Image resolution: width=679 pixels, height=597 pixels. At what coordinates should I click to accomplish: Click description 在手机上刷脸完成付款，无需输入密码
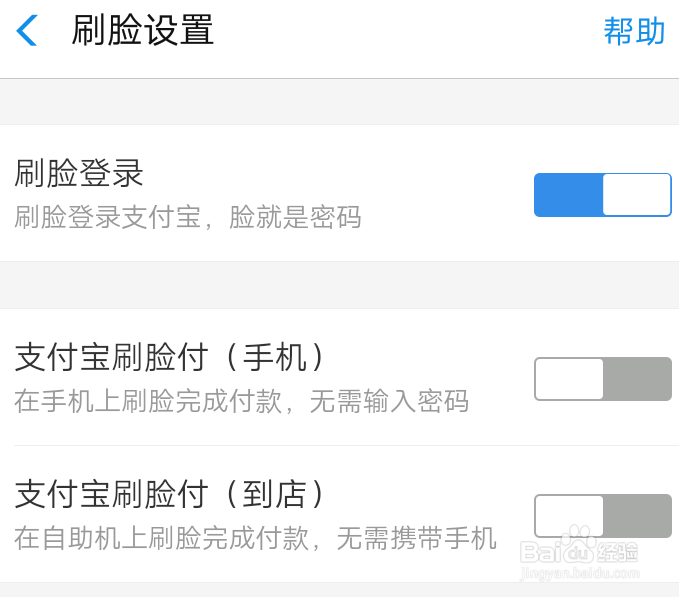(x=241, y=401)
